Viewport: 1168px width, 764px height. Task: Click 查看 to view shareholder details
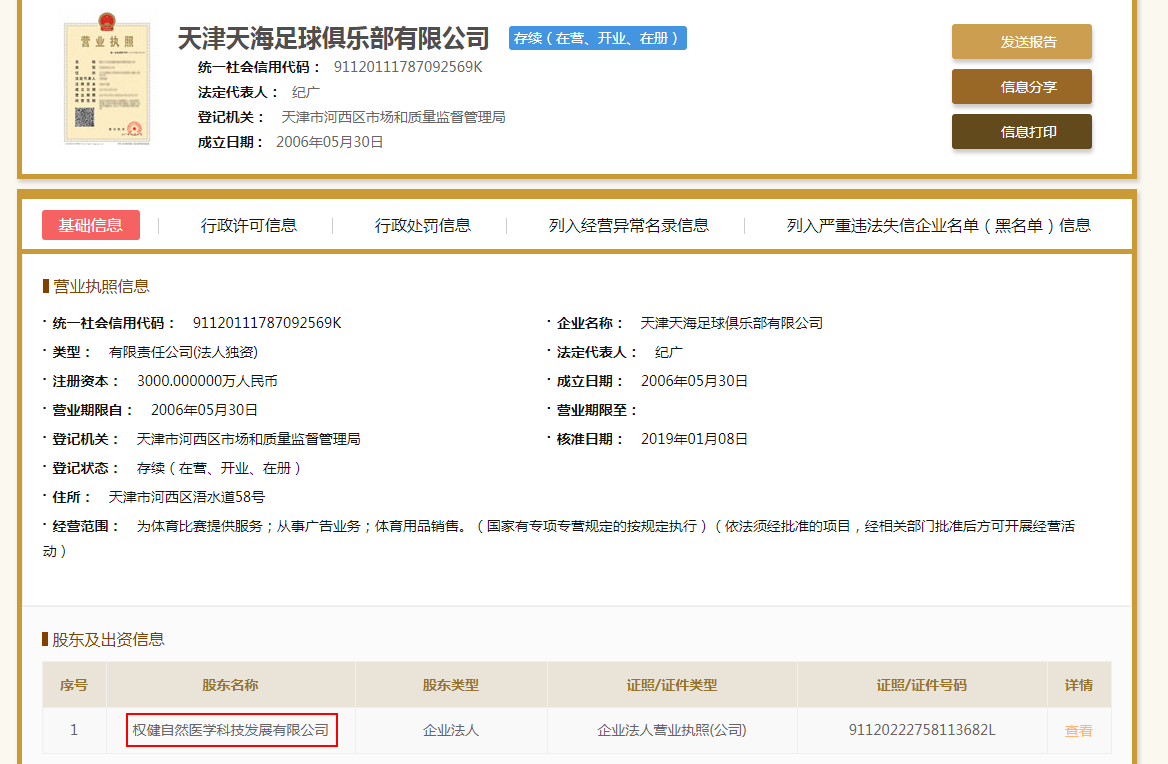point(1078,730)
